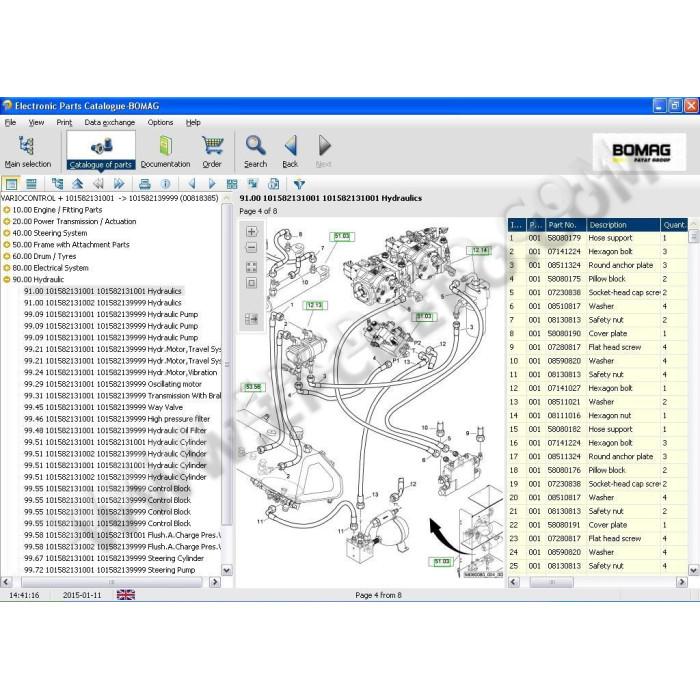Select 99.72 Steering Pump tree item

tap(110, 570)
